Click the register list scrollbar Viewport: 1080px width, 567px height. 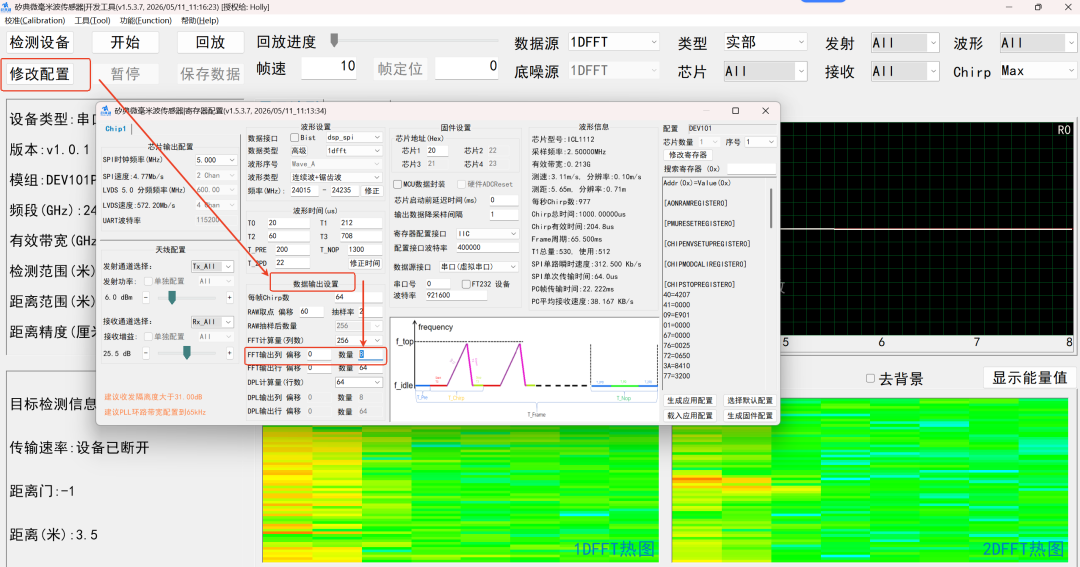pos(772,207)
